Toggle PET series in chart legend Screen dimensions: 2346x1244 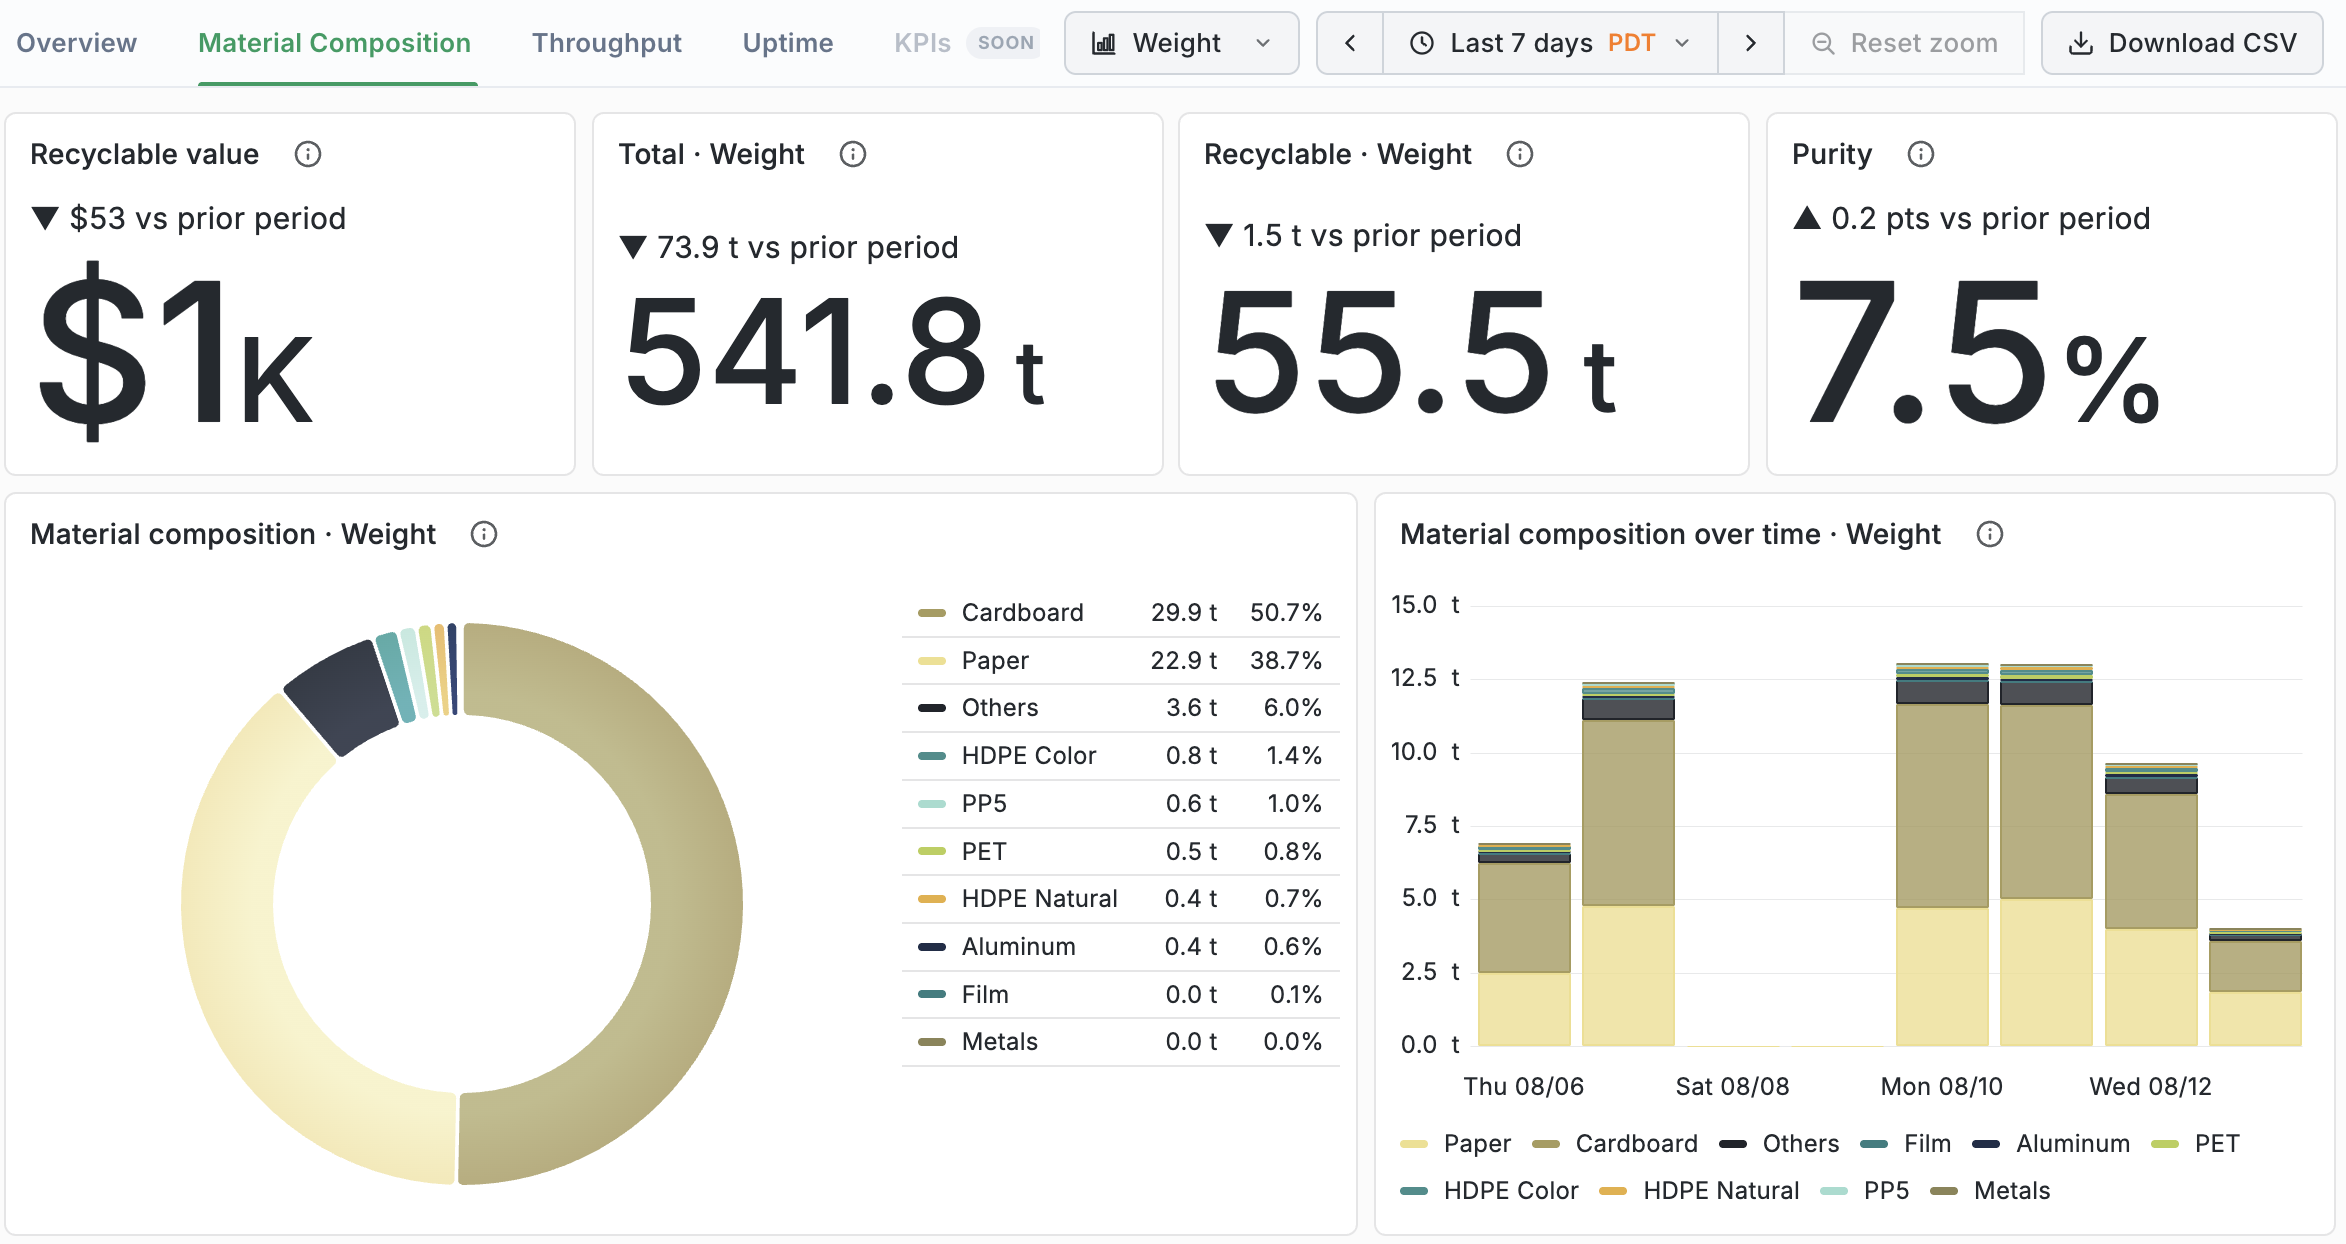click(2196, 1143)
